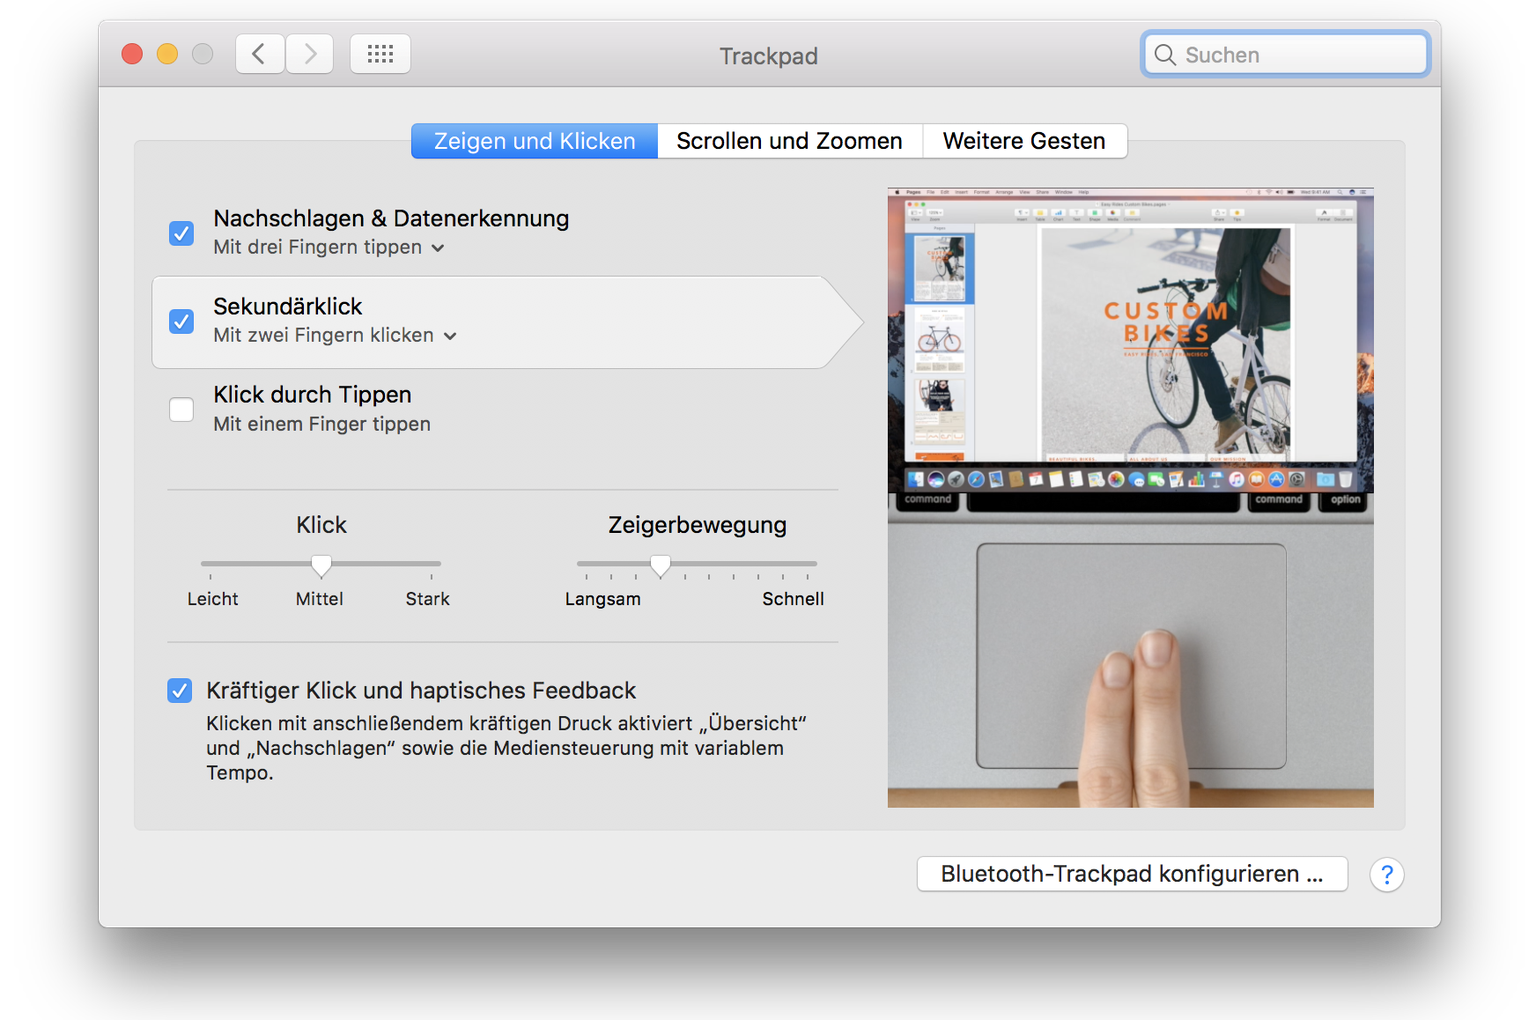The height and width of the screenshot is (1020, 1536).
Task: Select the Zeigen und Klicken tab
Action: 534,141
